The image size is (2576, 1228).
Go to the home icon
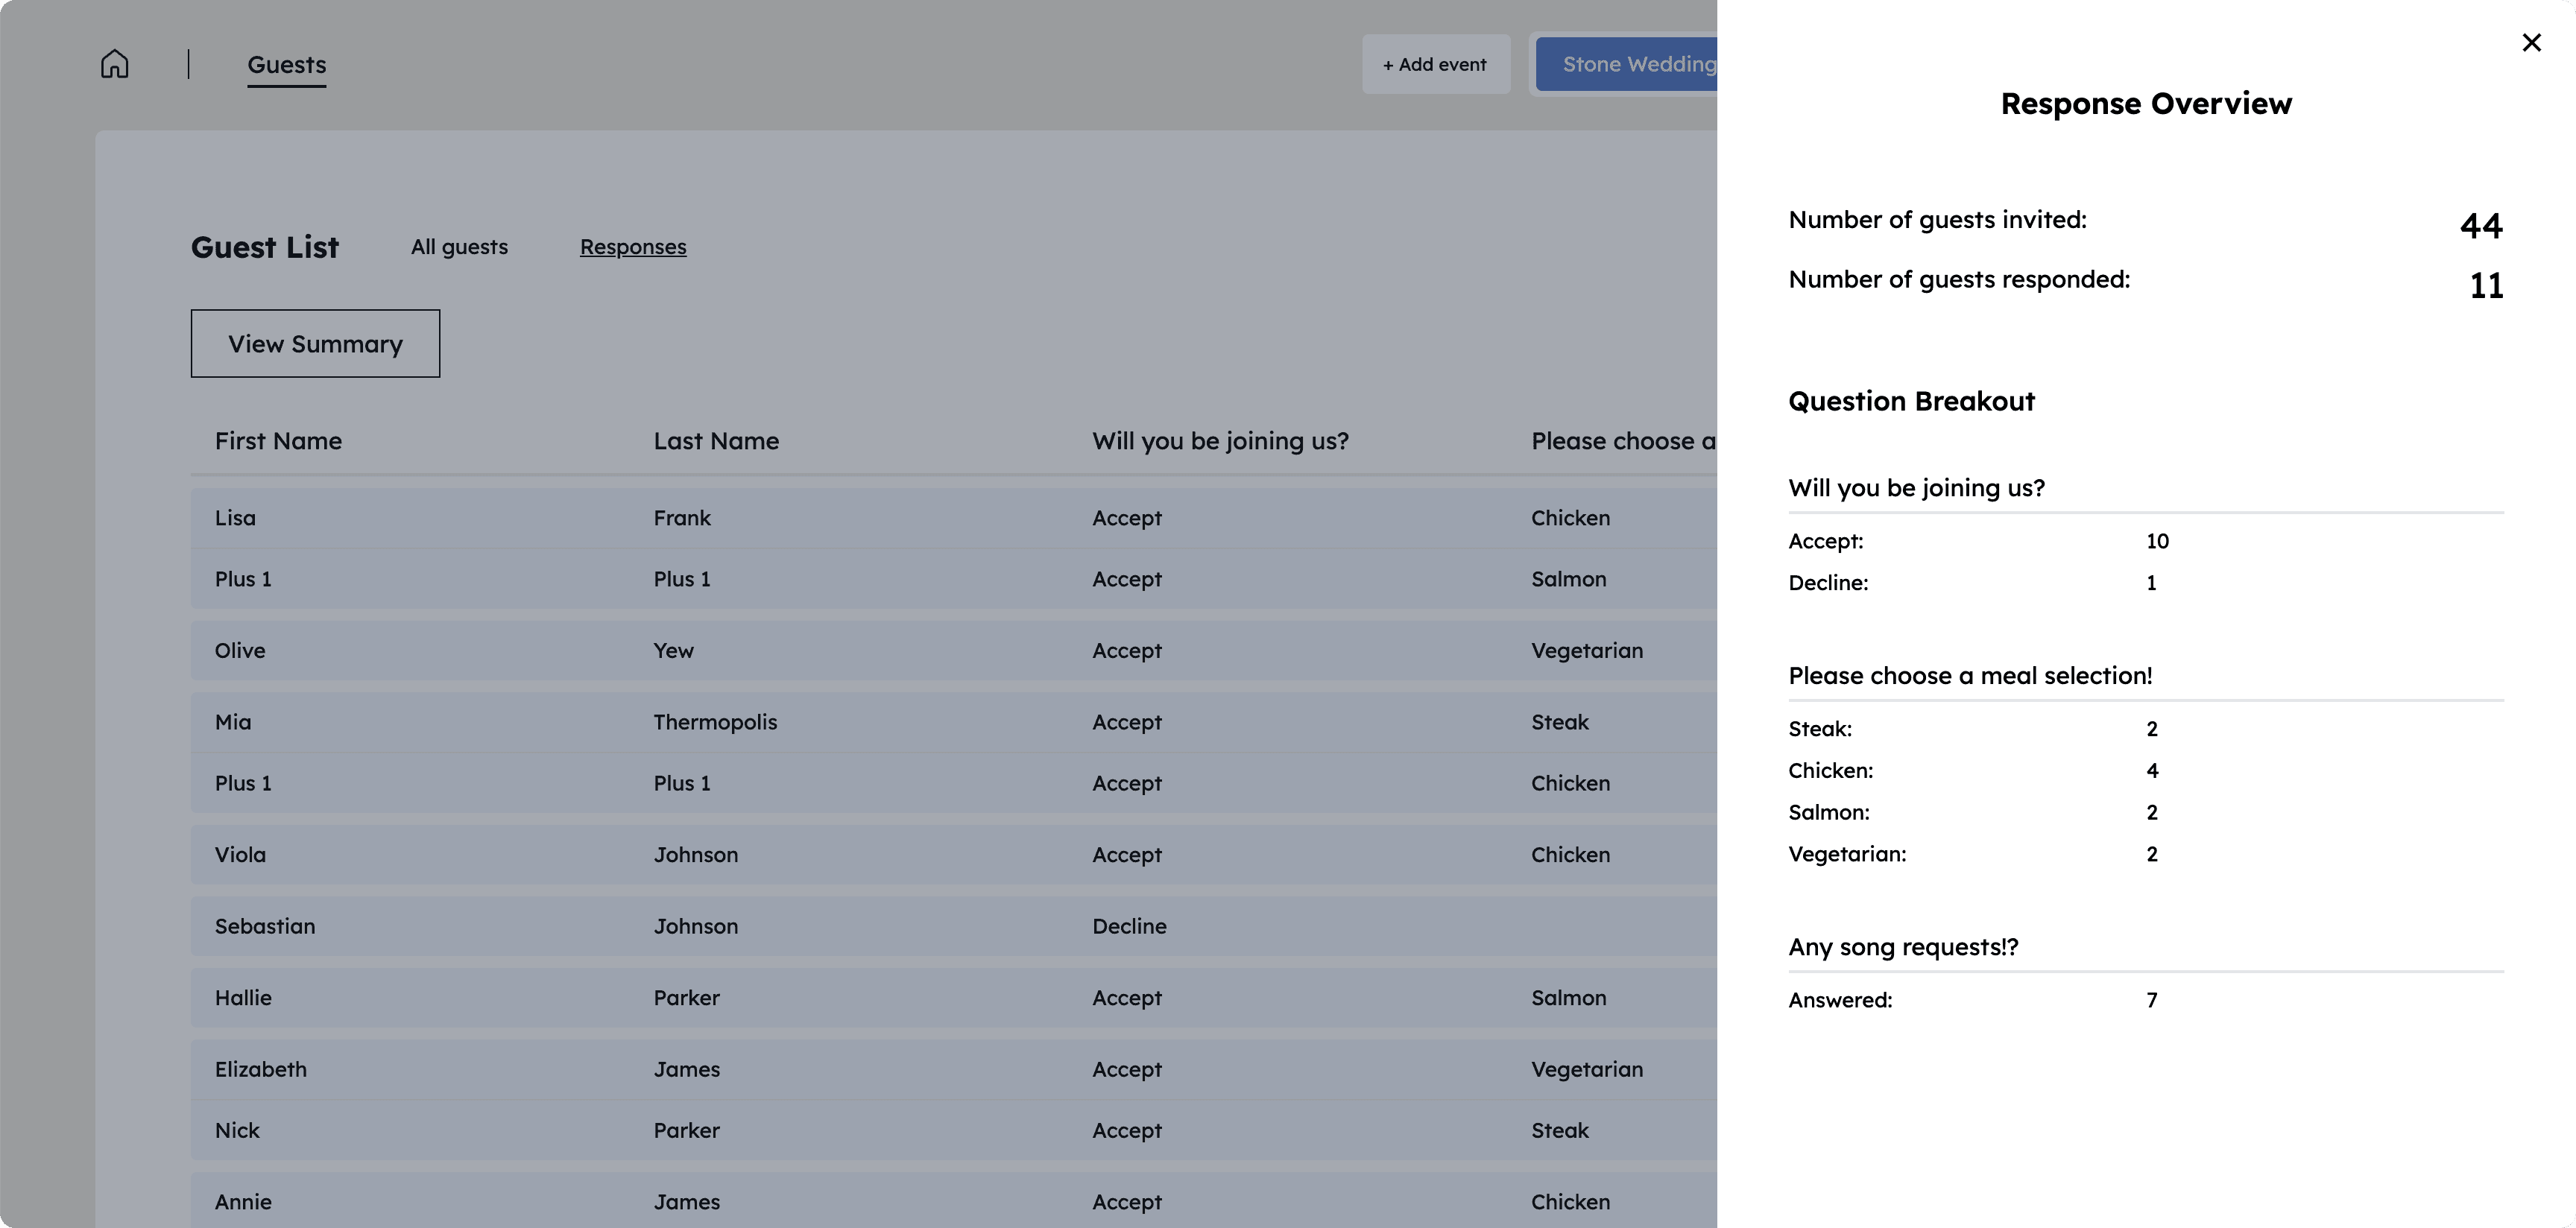click(115, 64)
